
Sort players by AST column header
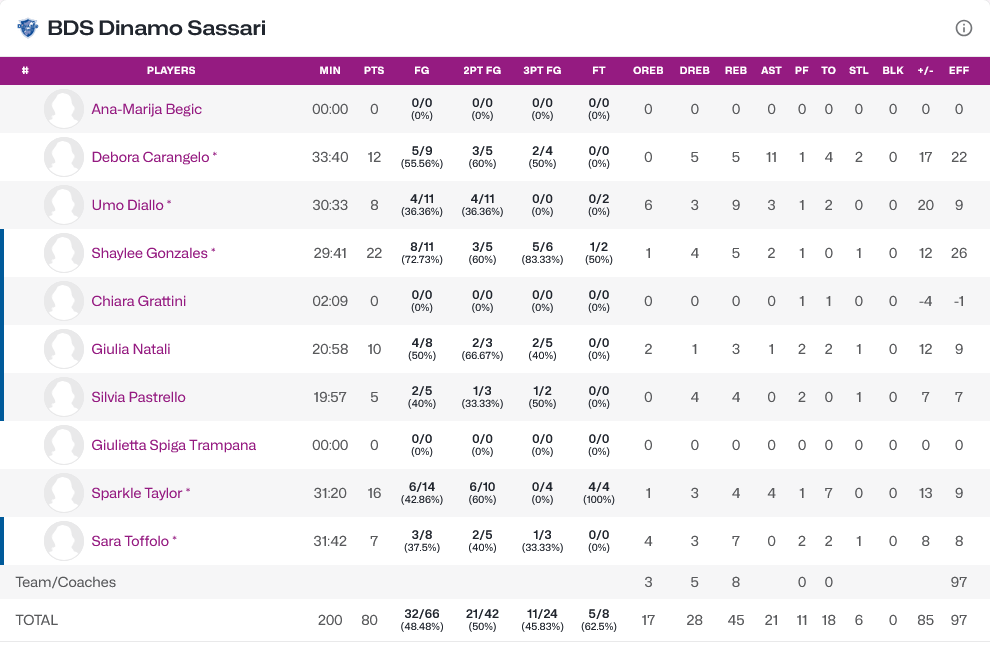[771, 71]
